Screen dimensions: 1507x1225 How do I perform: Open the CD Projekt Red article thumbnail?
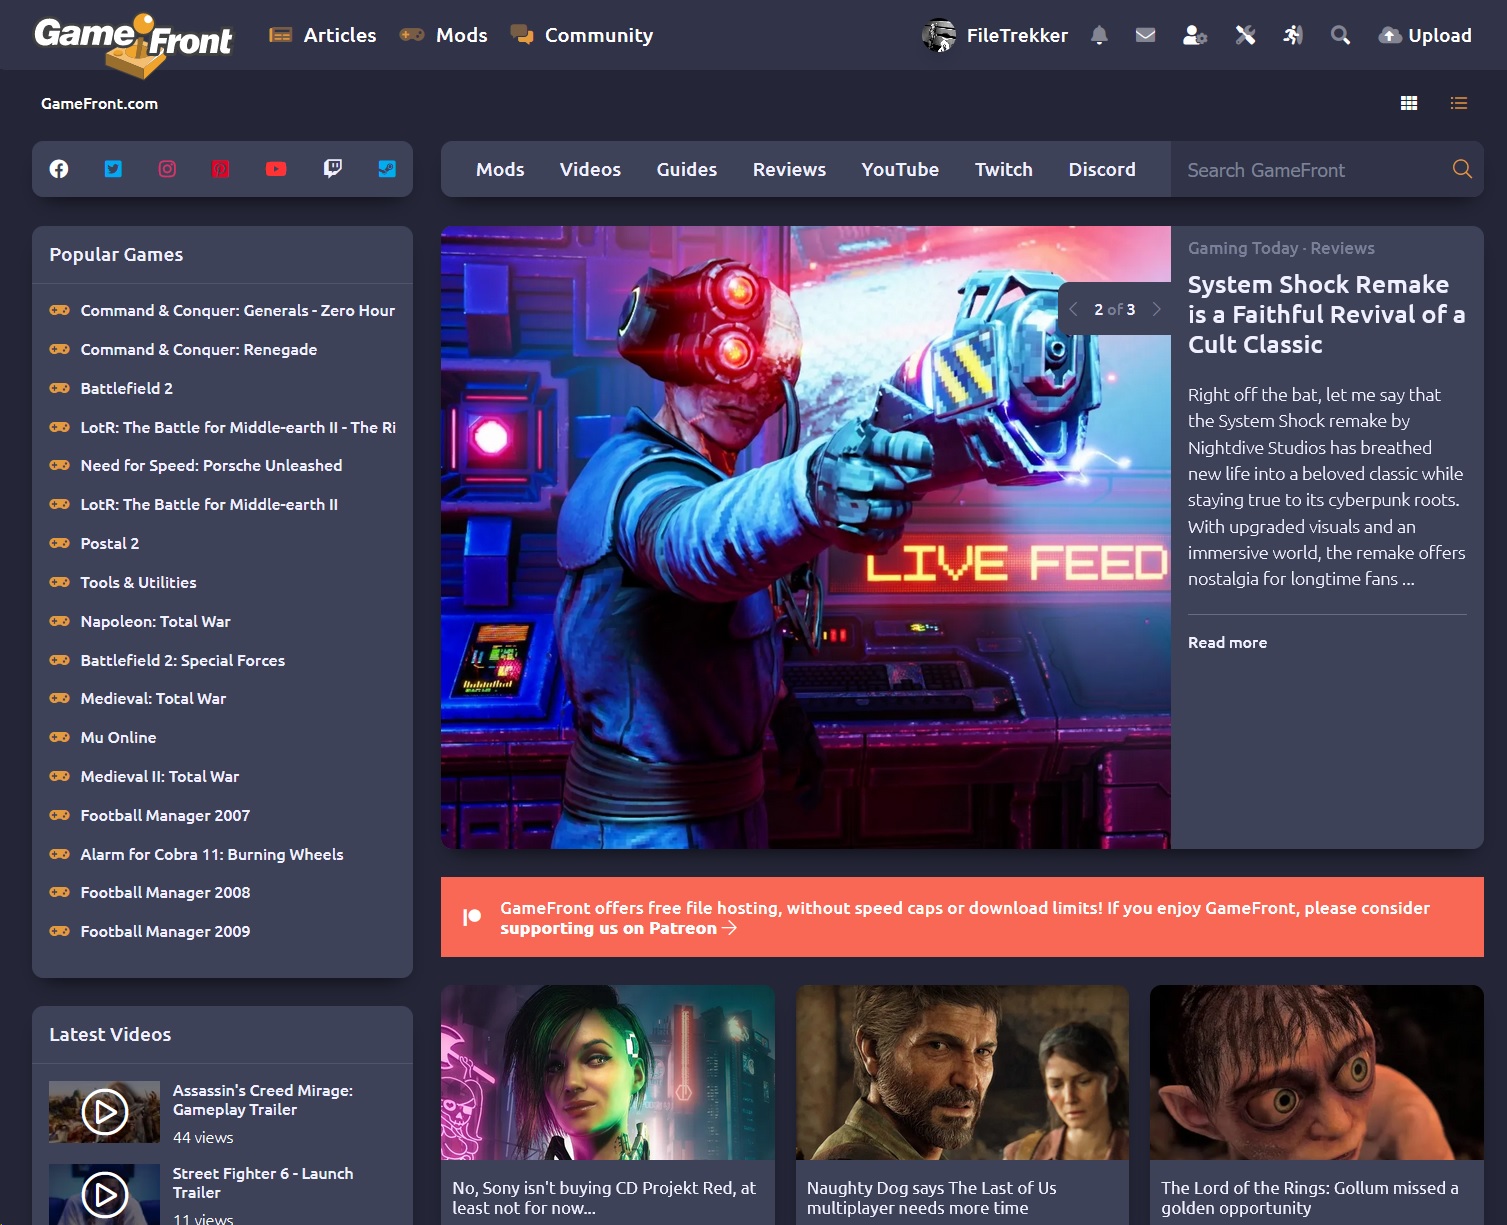[608, 1072]
